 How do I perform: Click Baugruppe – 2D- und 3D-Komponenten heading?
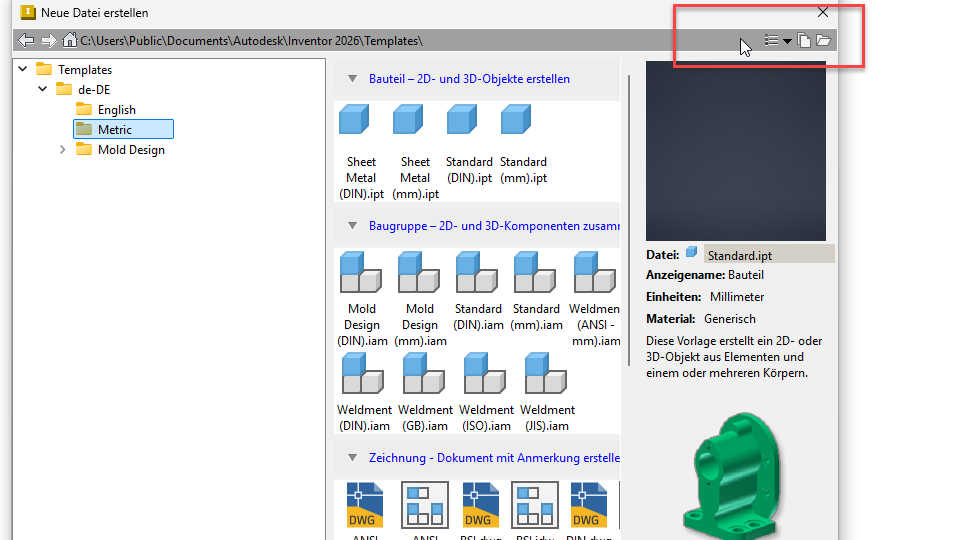point(494,226)
